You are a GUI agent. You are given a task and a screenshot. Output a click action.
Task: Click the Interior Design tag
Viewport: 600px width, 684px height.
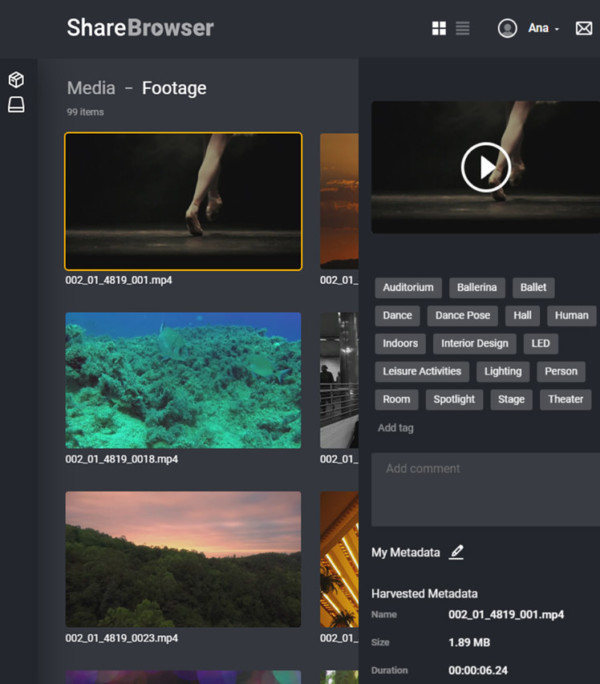click(475, 343)
